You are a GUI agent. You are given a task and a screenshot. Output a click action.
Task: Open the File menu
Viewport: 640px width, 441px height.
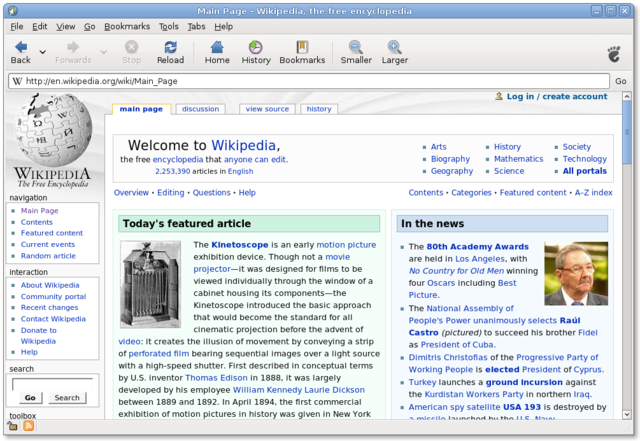[17, 27]
